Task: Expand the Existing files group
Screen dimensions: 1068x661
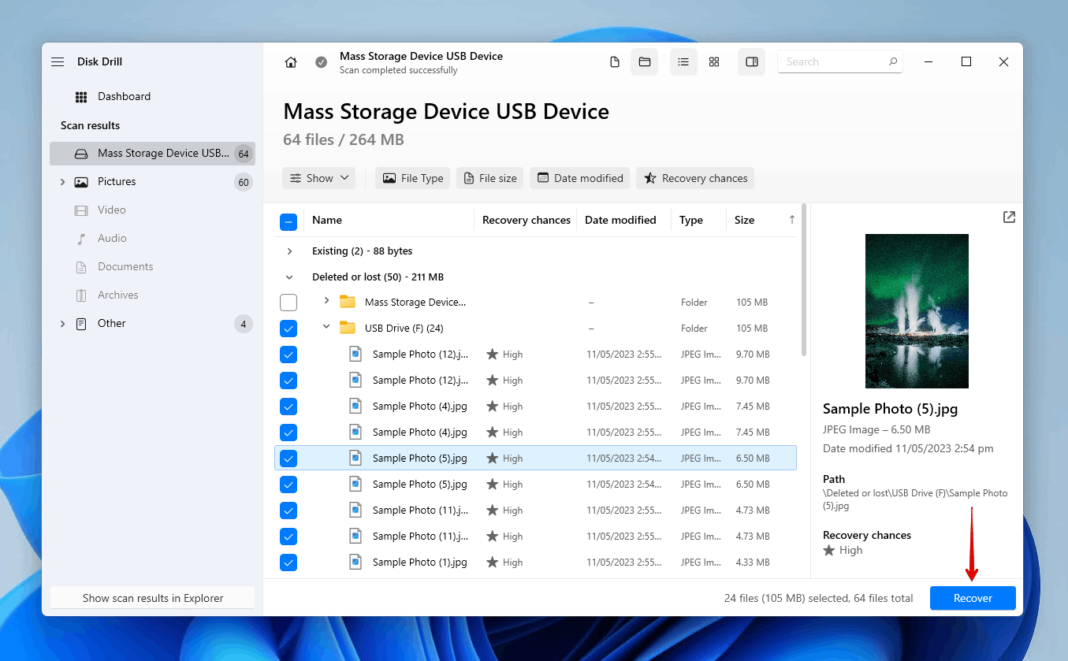Action: pyautogui.click(x=289, y=250)
